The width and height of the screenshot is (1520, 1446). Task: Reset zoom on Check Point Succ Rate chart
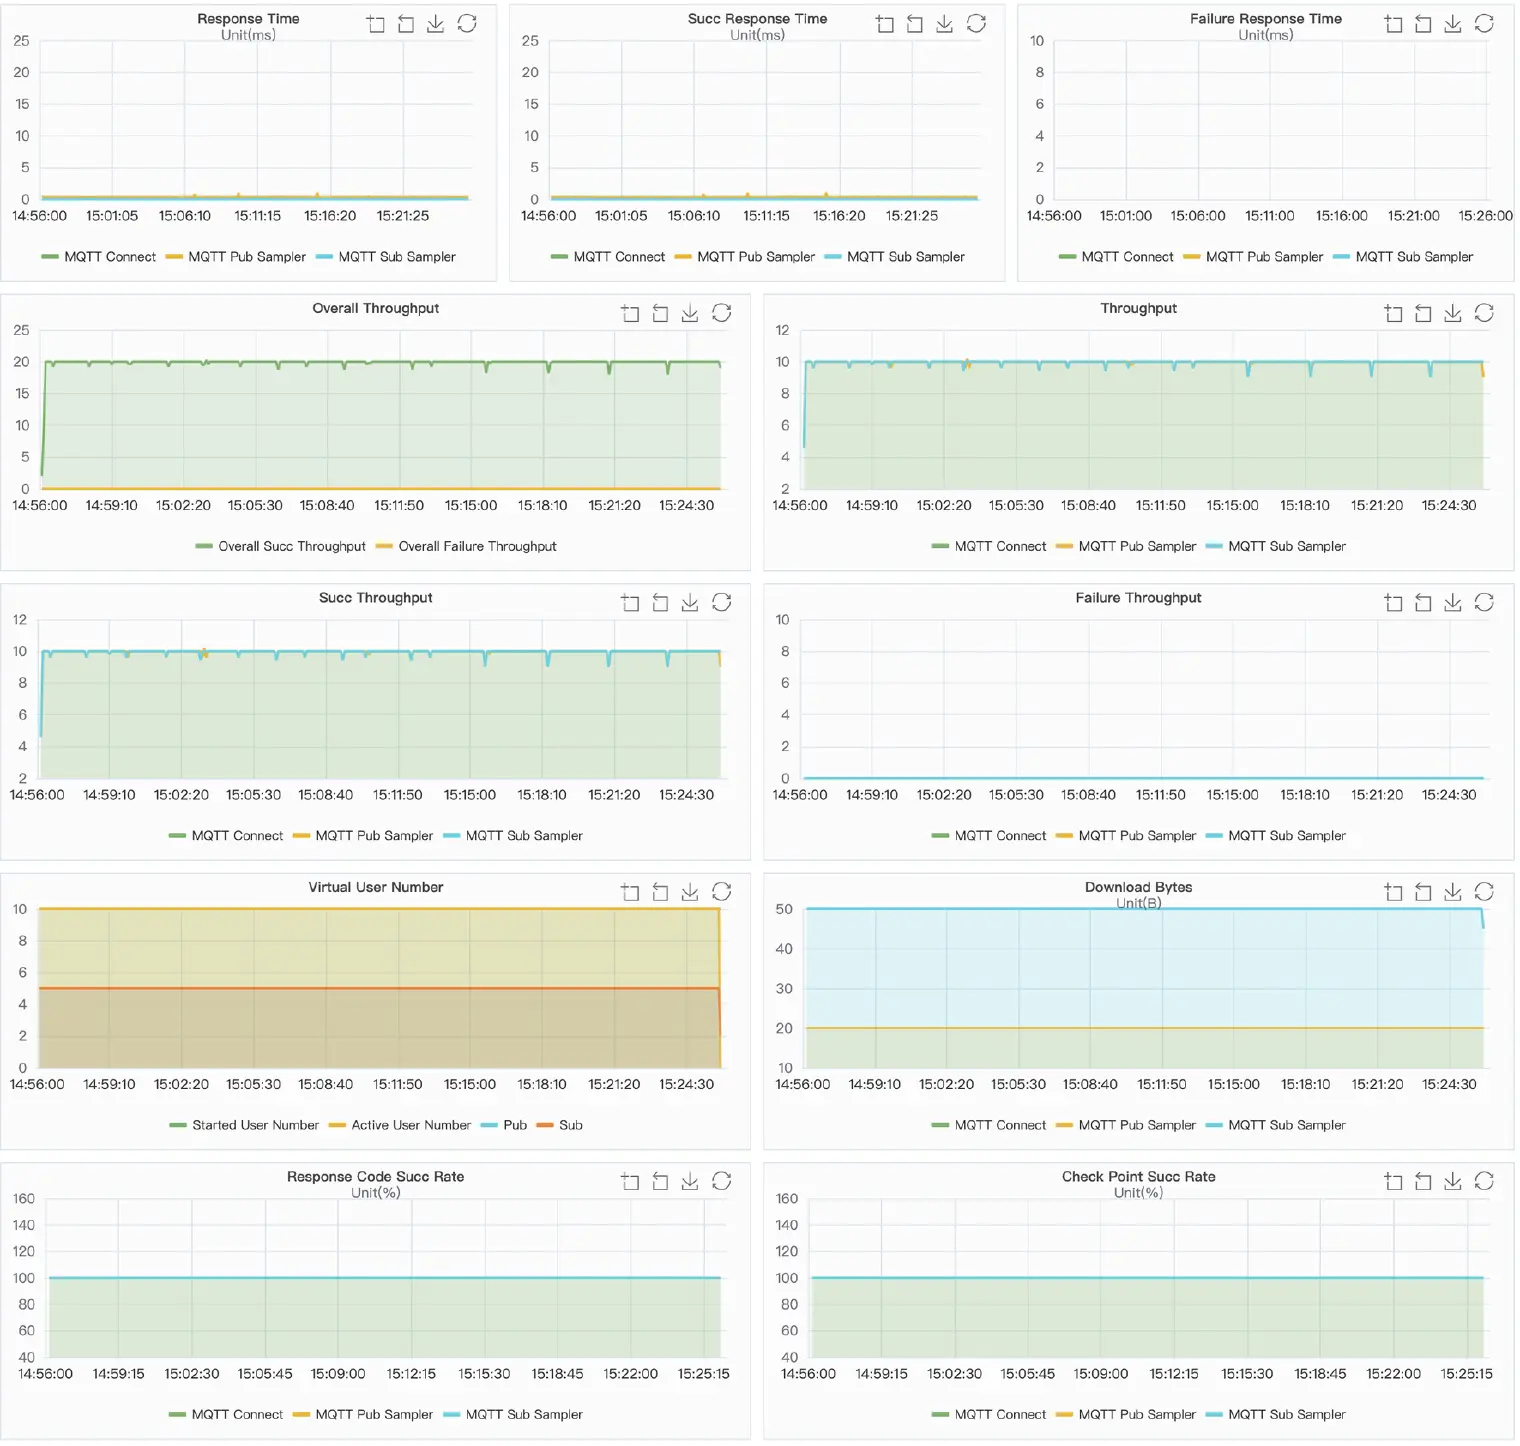(x=1424, y=1182)
